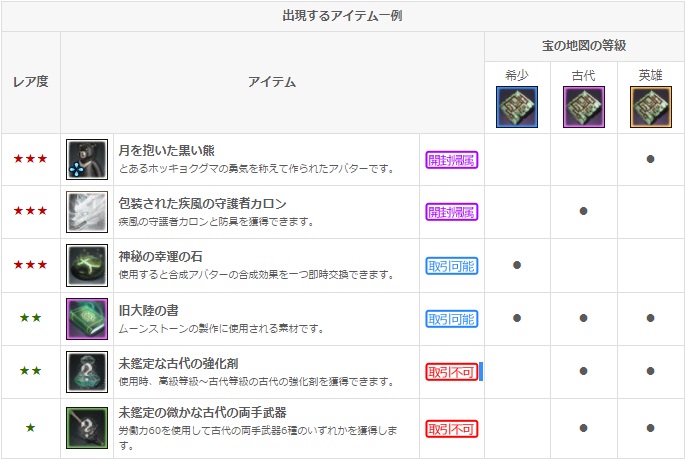Click the 英雄 treasure map icon
Viewport: 686px width, 459px height.
[650, 107]
